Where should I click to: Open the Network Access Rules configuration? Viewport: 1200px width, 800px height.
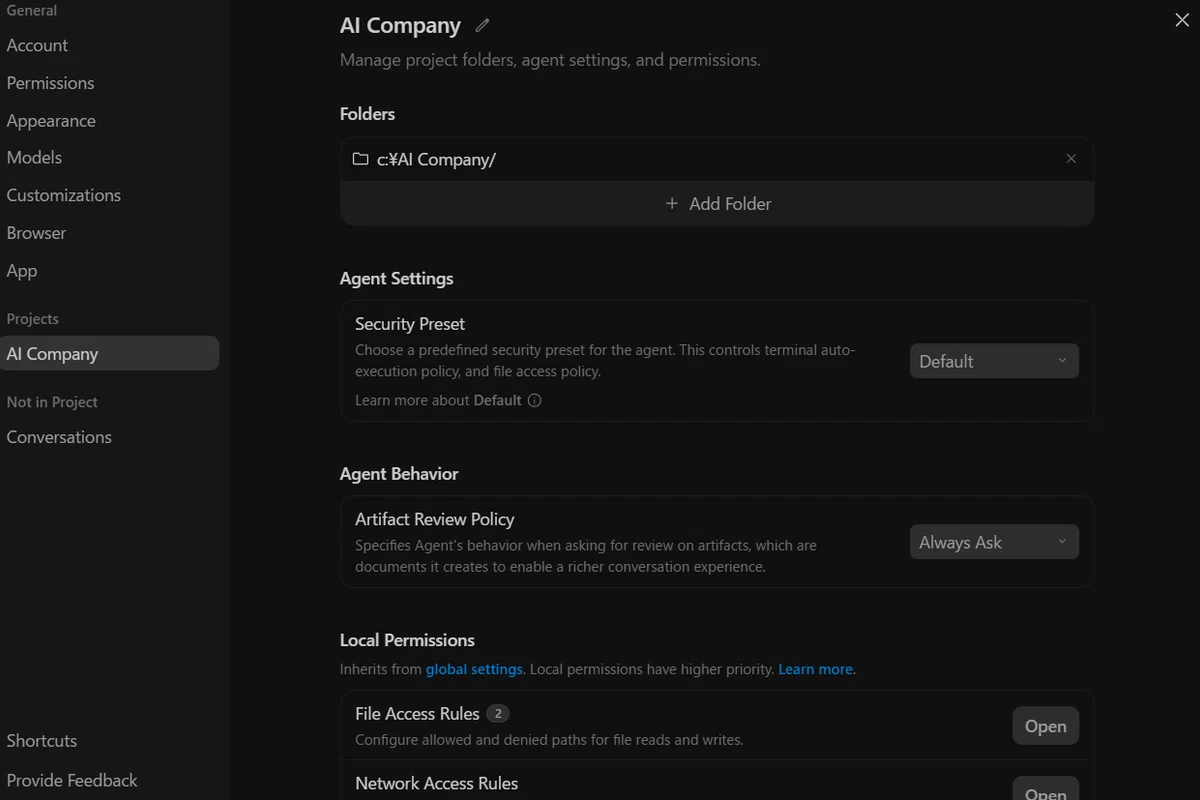pyautogui.click(x=1045, y=790)
